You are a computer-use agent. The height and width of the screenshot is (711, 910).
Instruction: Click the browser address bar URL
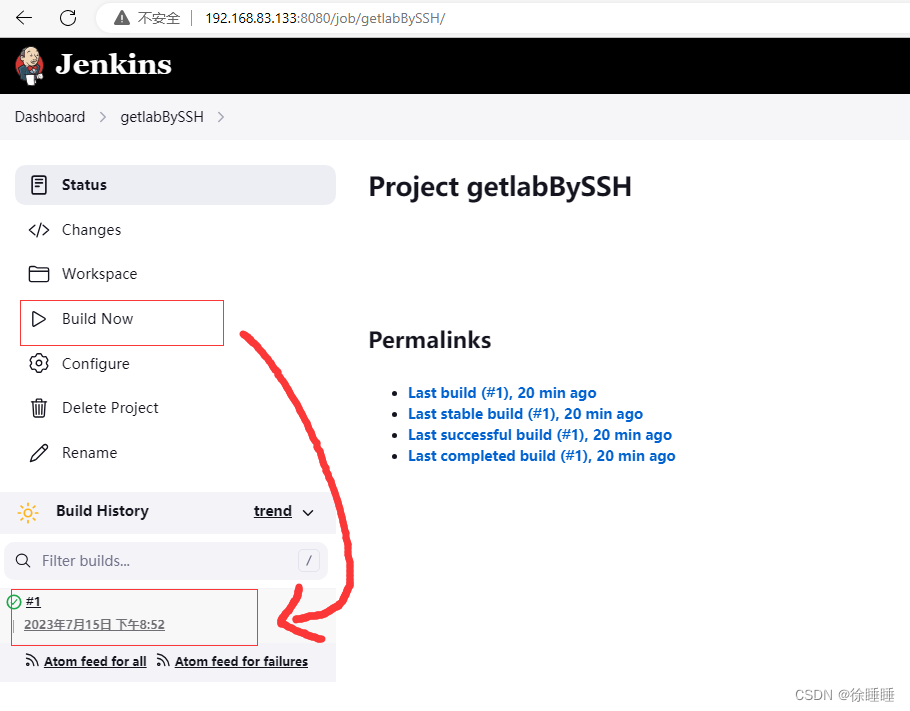click(325, 19)
